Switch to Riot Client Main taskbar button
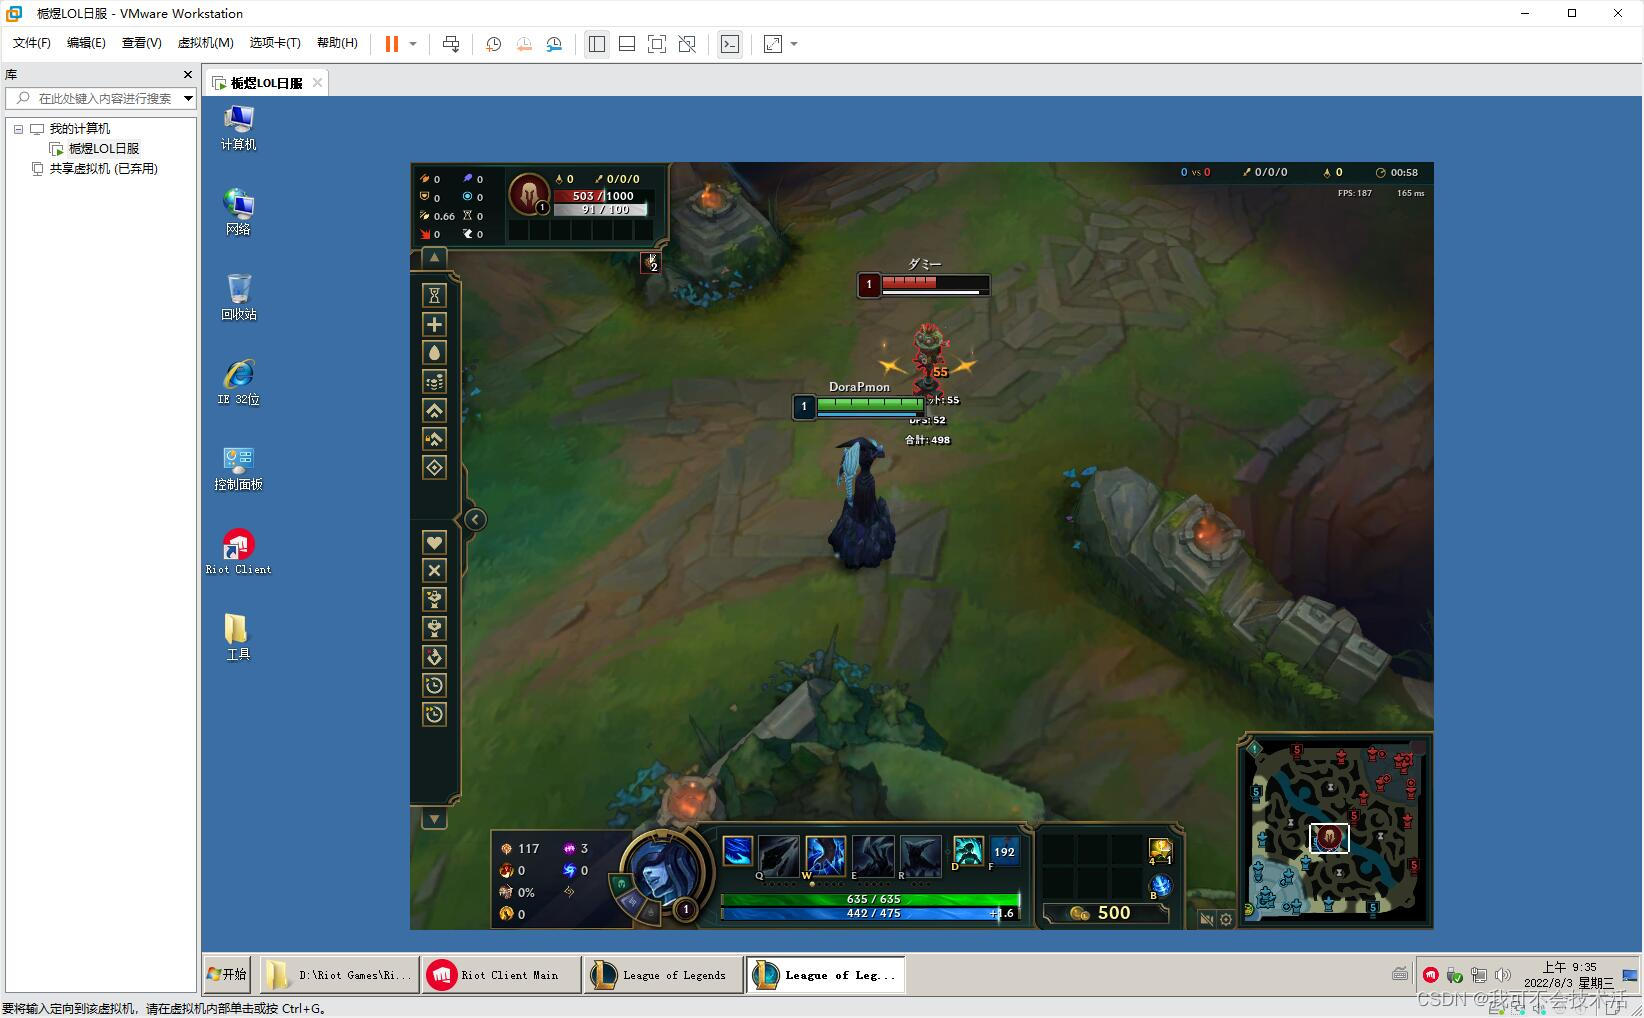 click(500, 974)
